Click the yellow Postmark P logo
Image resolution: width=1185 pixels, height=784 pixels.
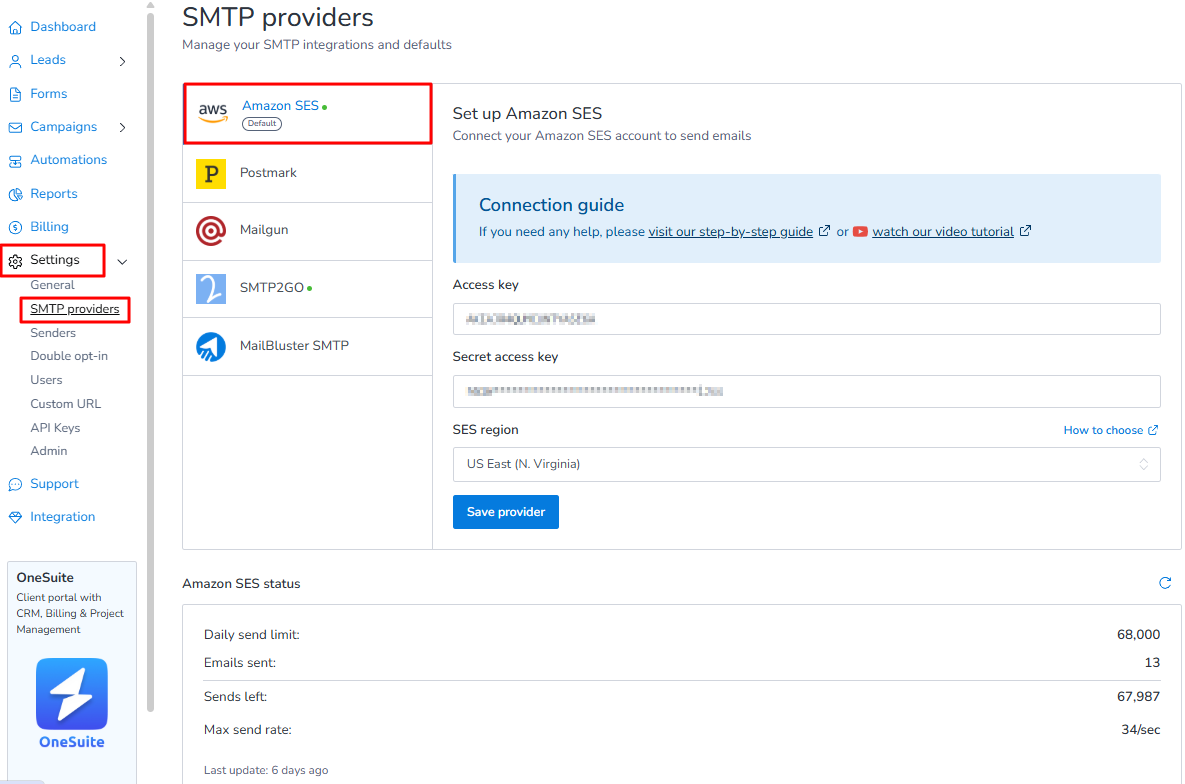pyautogui.click(x=211, y=174)
